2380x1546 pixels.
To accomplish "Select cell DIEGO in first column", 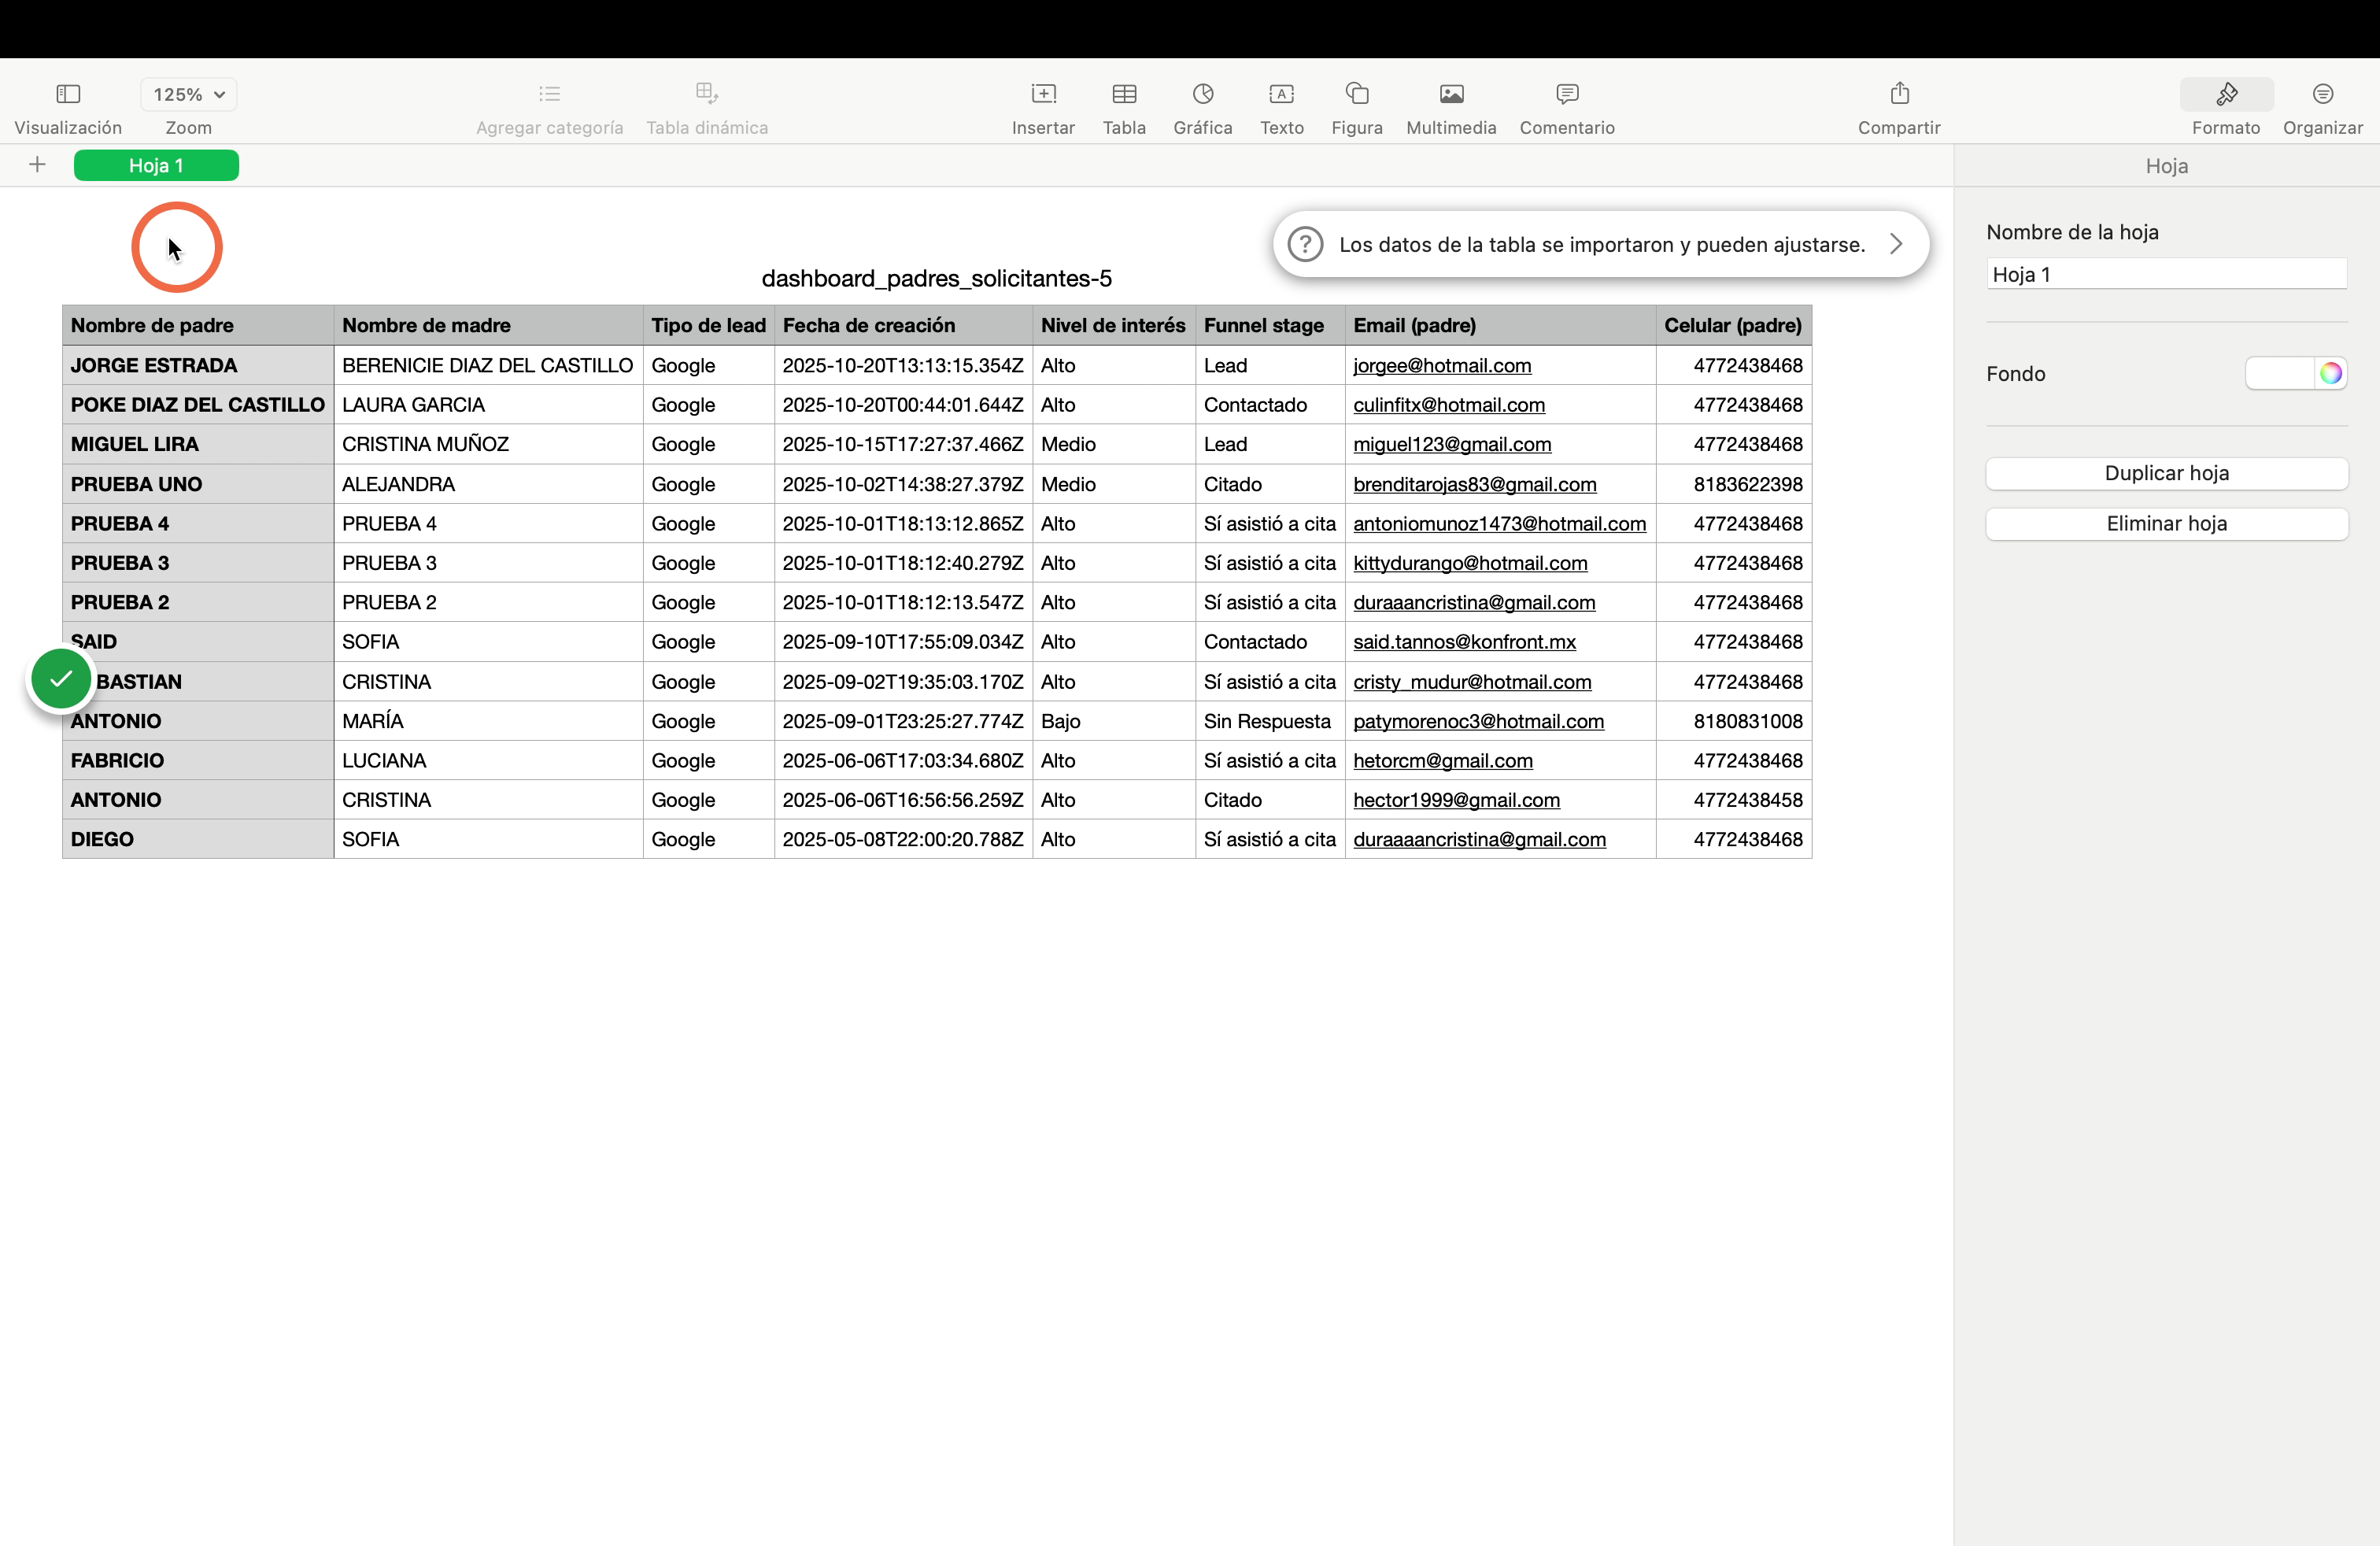I will [198, 839].
